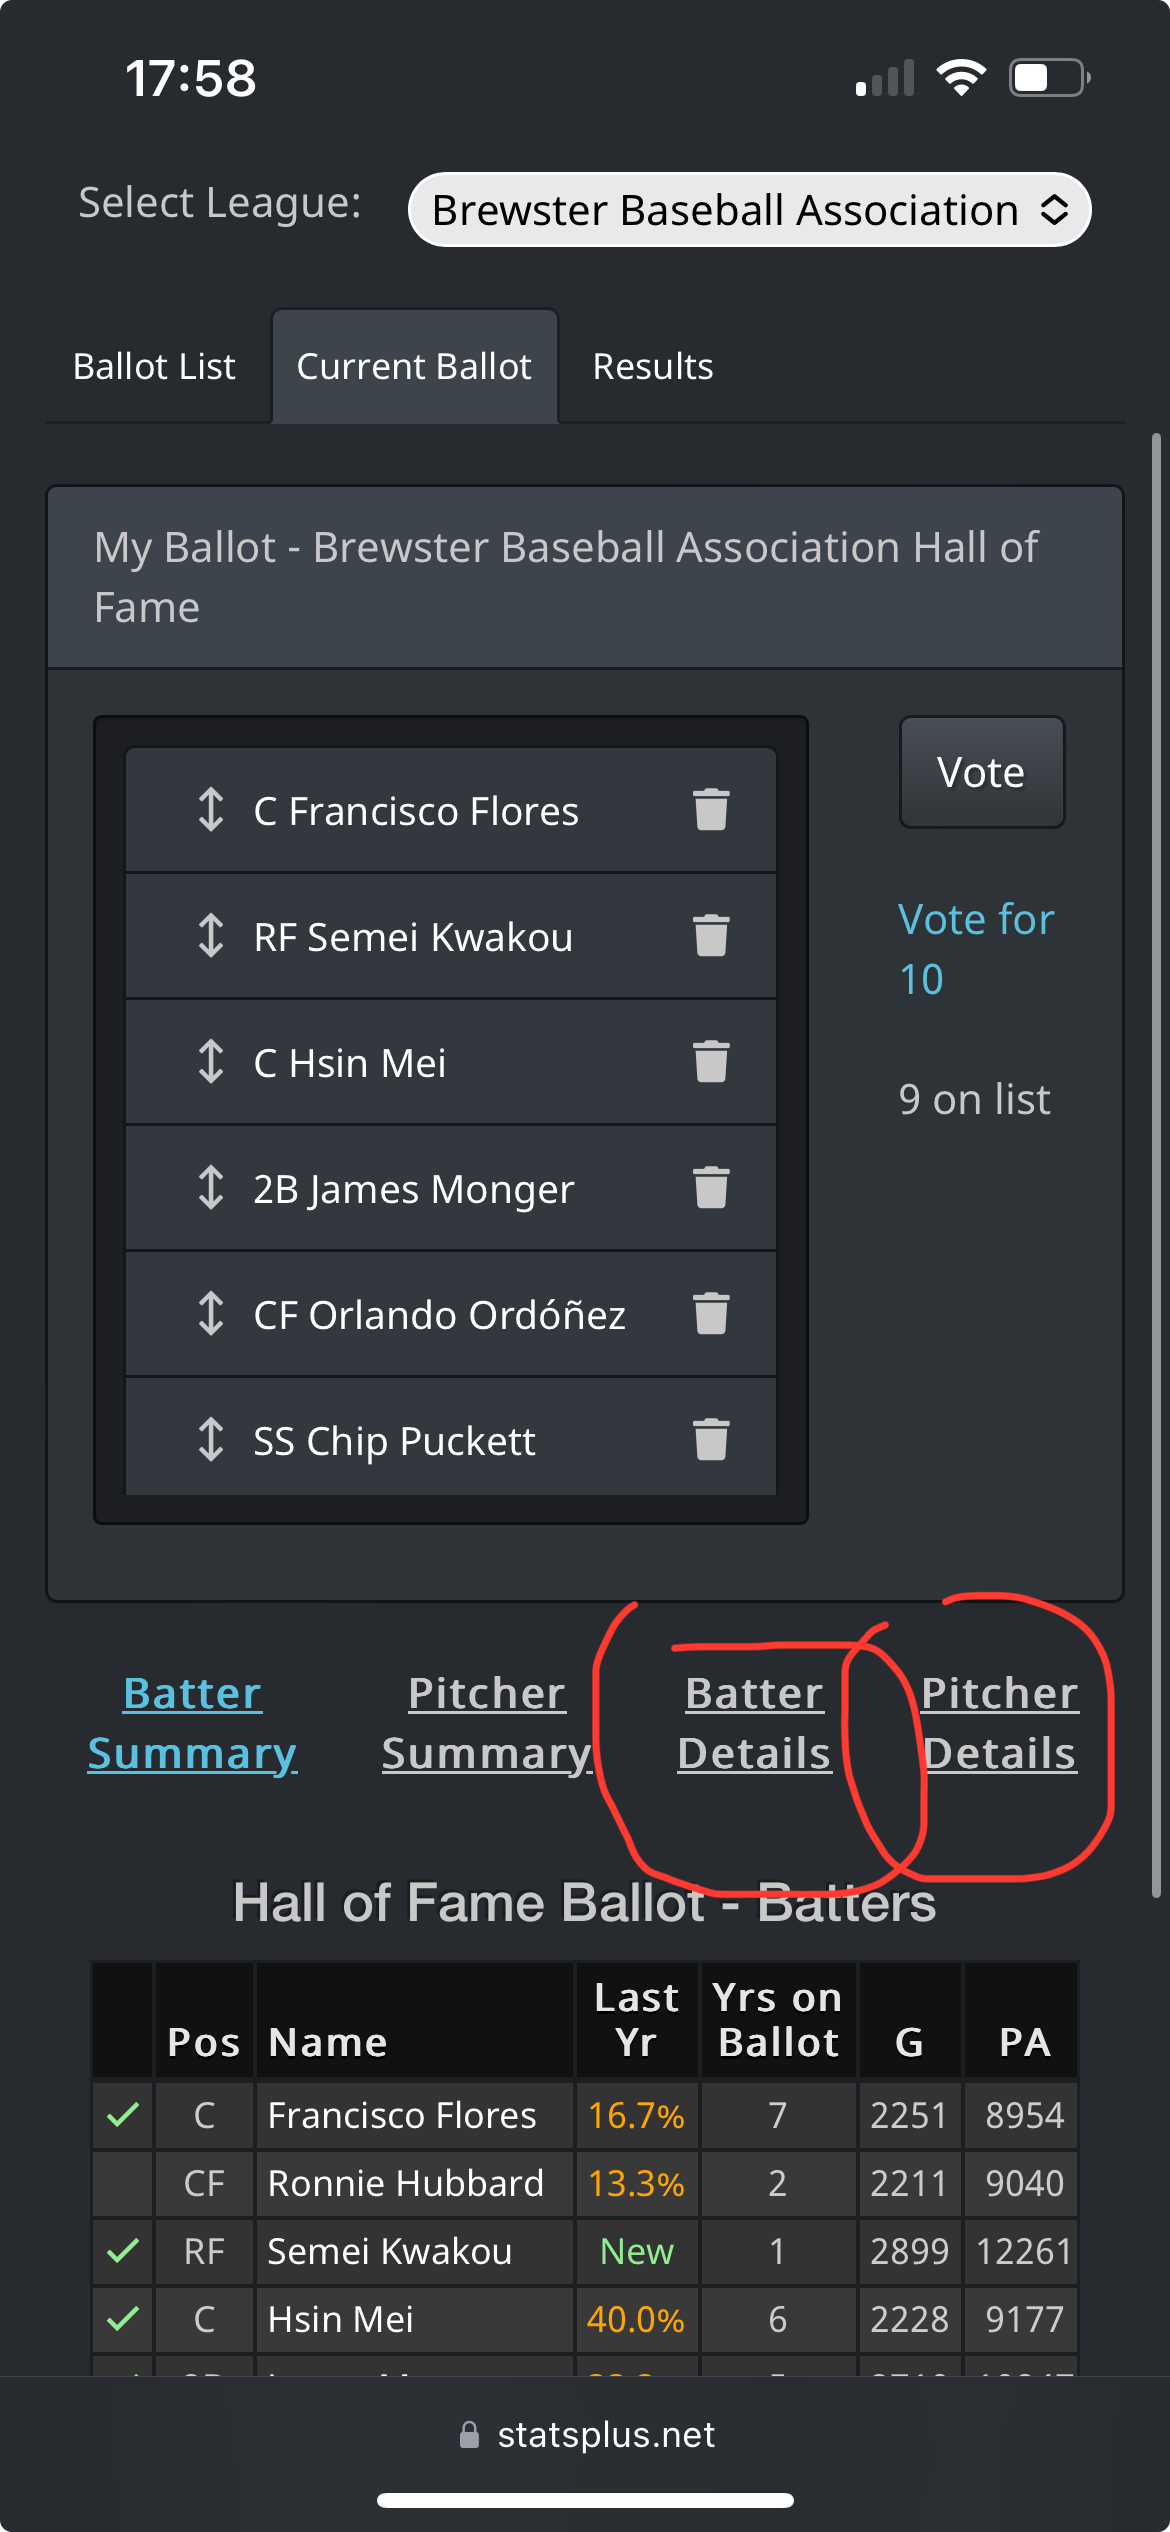Grab the reorder arrows for Francisco Flores

coord(210,810)
